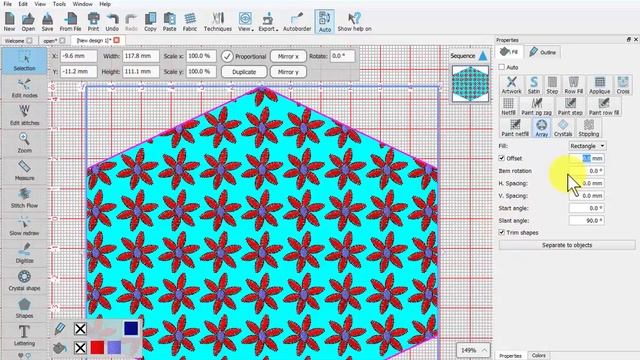640x360 pixels.
Task: Uncheck the Trim shapes checkbox
Action: [x=502, y=232]
